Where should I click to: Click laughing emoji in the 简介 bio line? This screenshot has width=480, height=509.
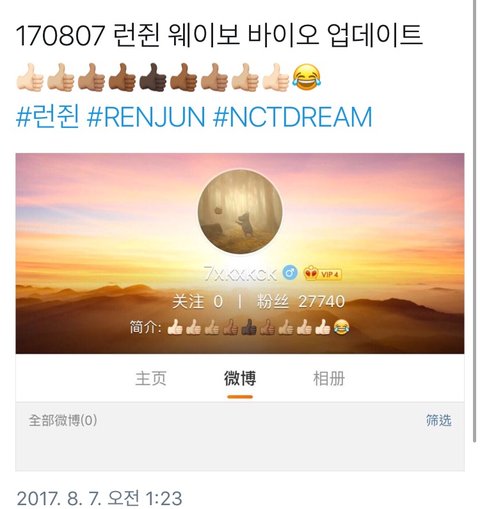[x=341, y=327]
